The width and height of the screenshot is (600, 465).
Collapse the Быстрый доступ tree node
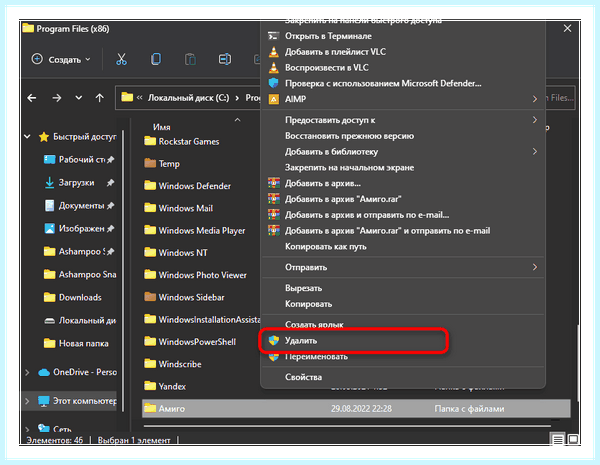pyautogui.click(x=27, y=136)
